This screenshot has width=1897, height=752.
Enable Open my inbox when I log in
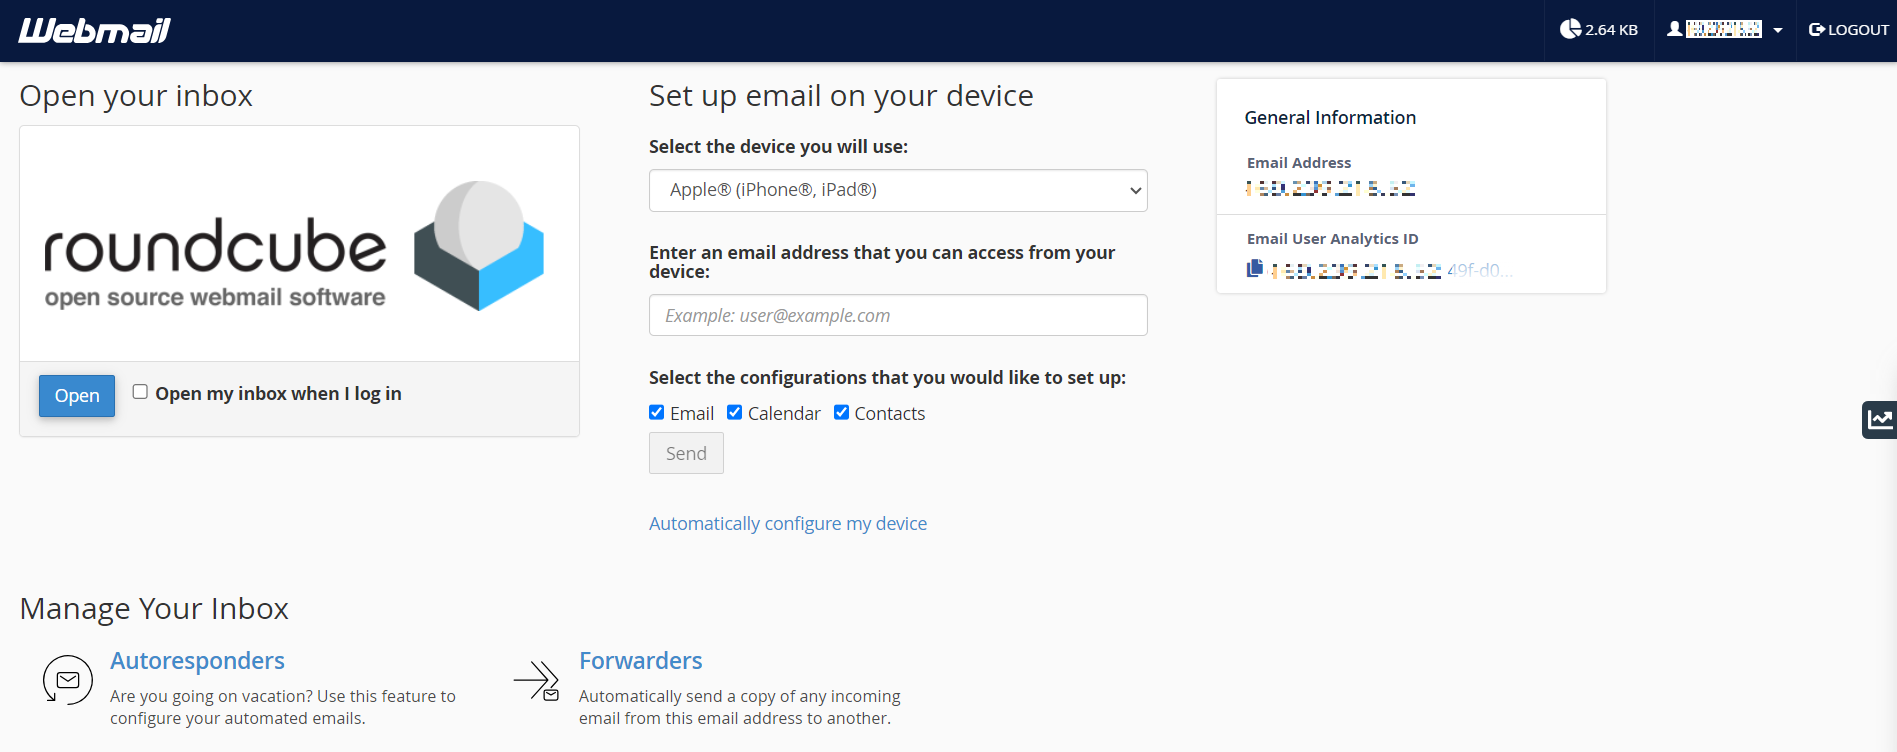[140, 392]
